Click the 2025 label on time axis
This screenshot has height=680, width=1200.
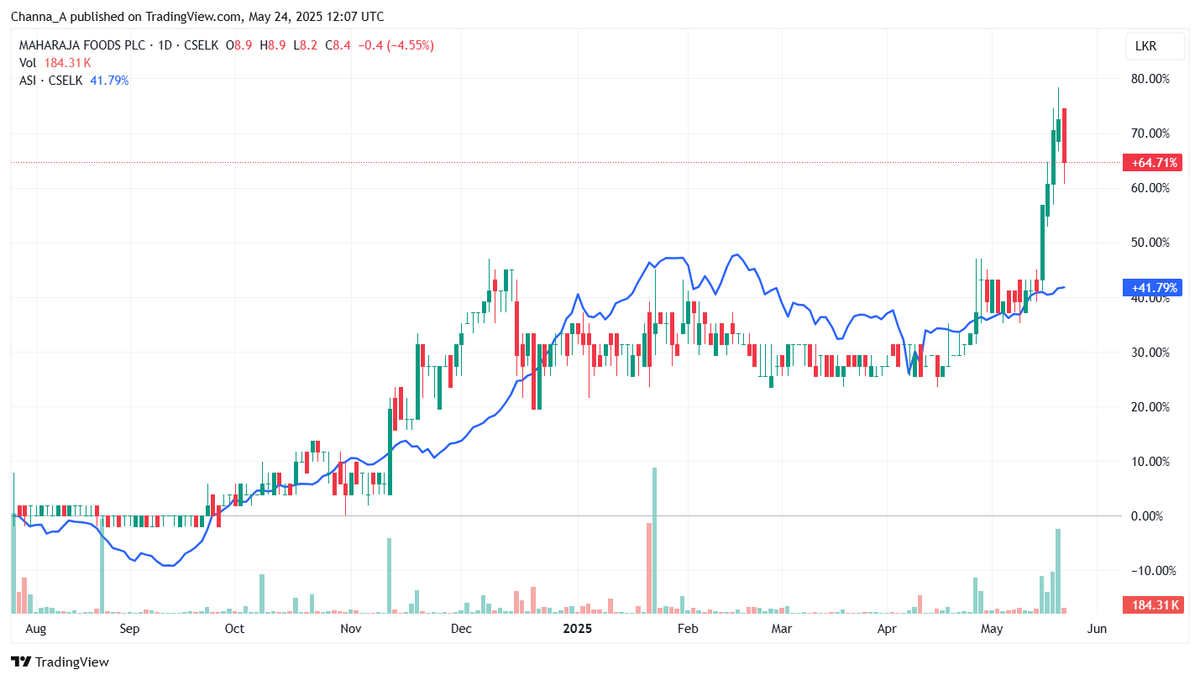579,629
